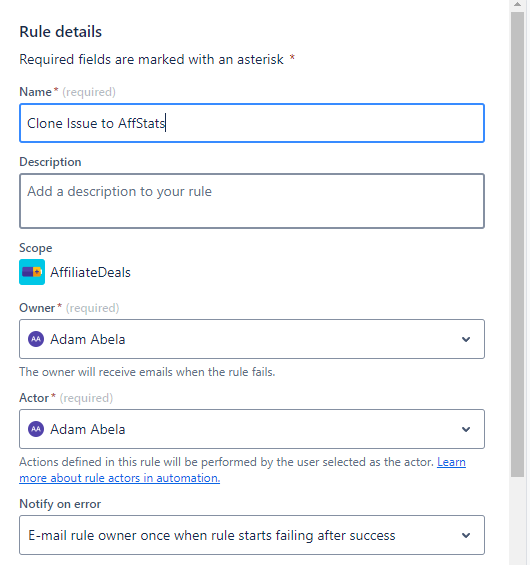Click the Actor avatar icon for Adam Abela
Viewport: 530px width, 565px height.
coord(36,429)
